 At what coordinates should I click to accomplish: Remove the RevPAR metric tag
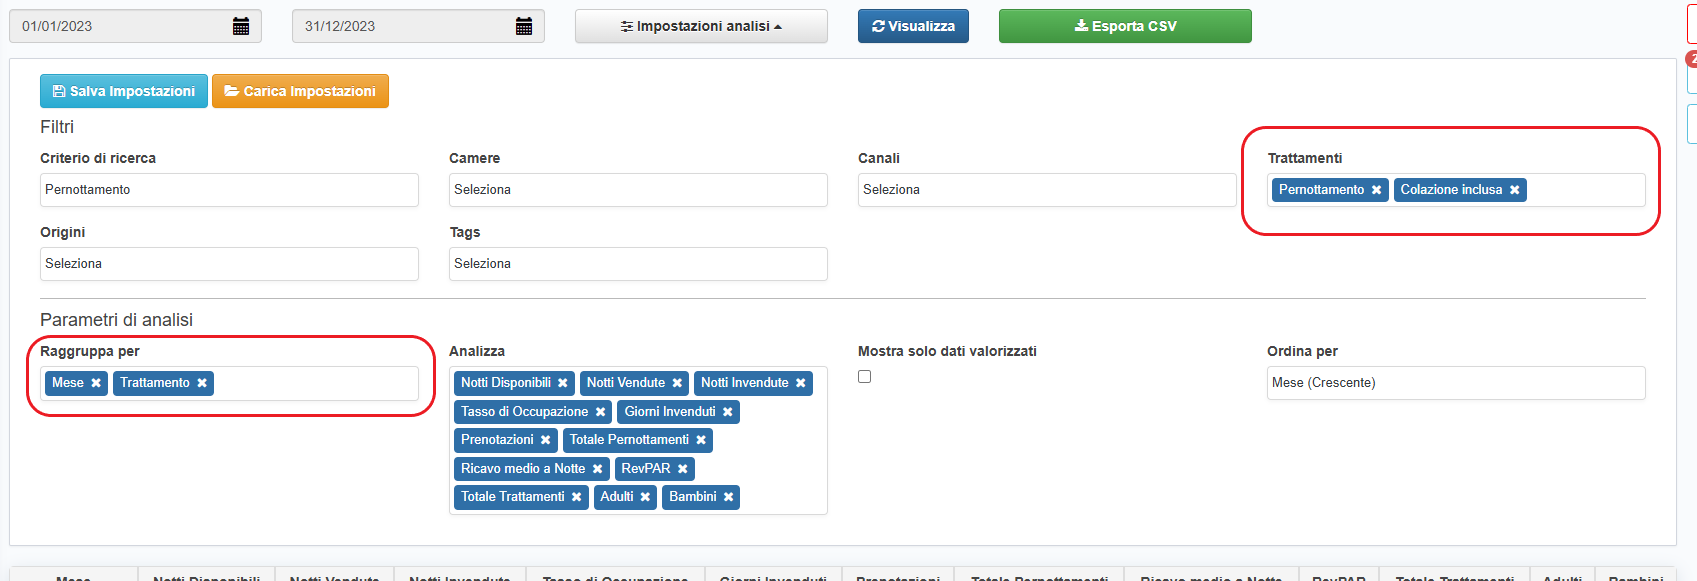683,469
